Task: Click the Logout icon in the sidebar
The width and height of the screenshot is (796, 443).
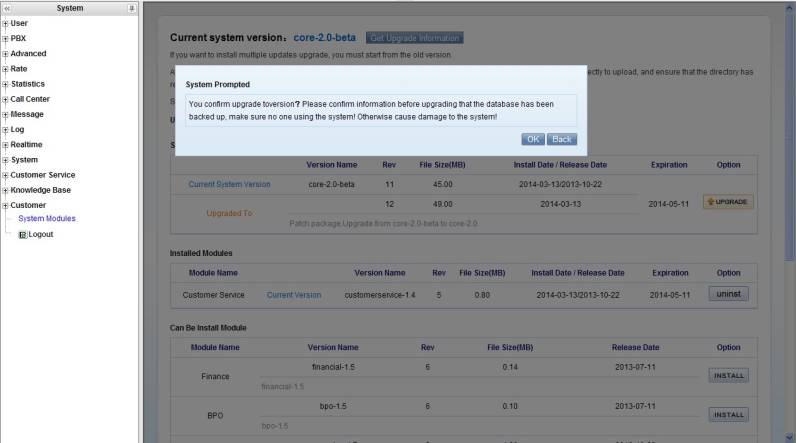Action: 22,235
